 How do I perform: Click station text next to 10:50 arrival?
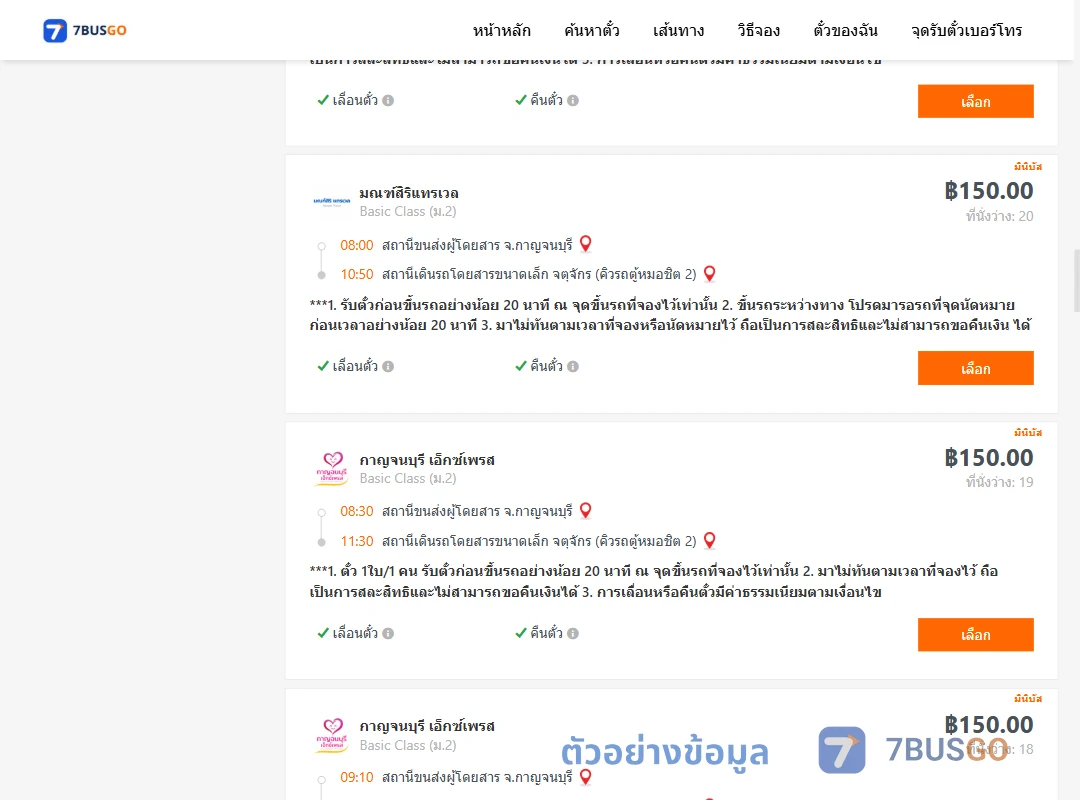[539, 274]
